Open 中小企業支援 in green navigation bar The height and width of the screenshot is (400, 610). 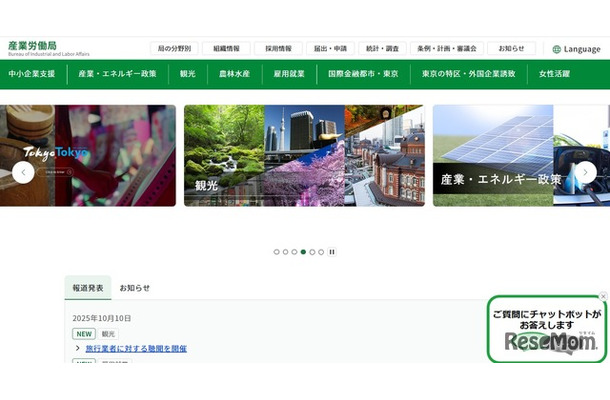pyautogui.click(x=32, y=74)
